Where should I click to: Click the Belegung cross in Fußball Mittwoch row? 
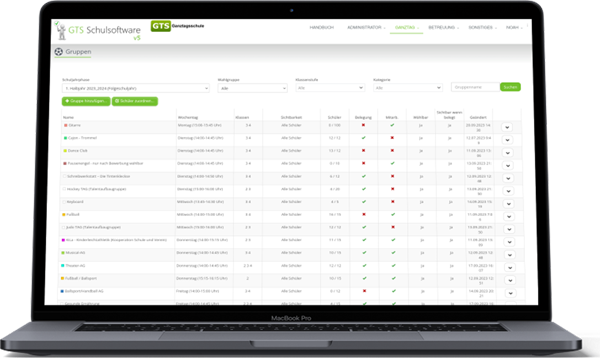tap(364, 214)
